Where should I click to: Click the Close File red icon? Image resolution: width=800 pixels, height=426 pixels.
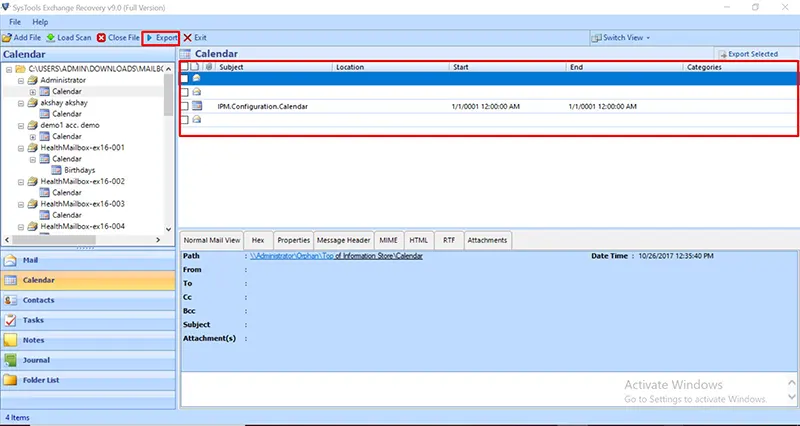coord(101,38)
